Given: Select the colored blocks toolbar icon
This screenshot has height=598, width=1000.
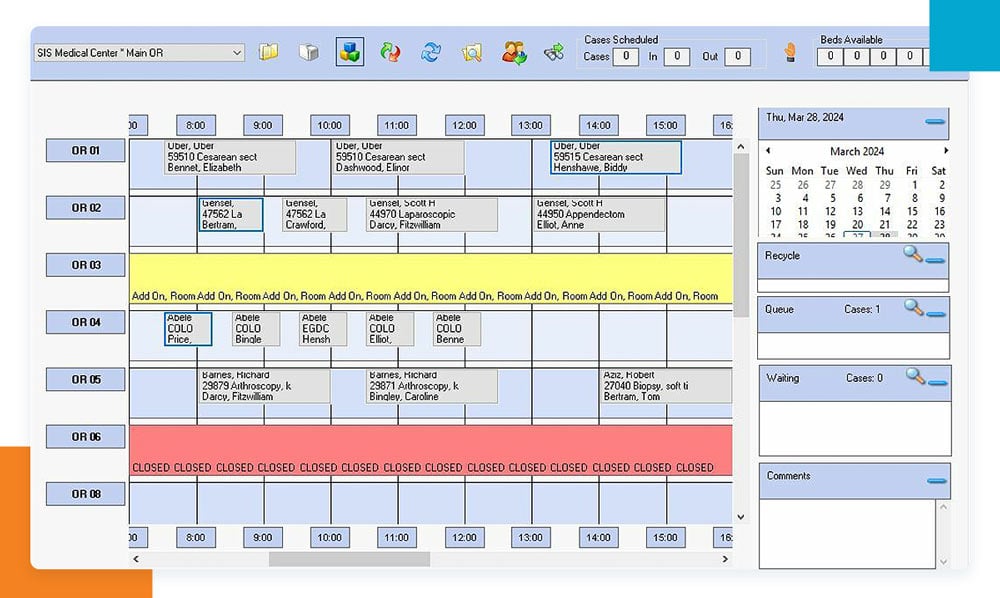Looking at the screenshot, I should [x=350, y=52].
